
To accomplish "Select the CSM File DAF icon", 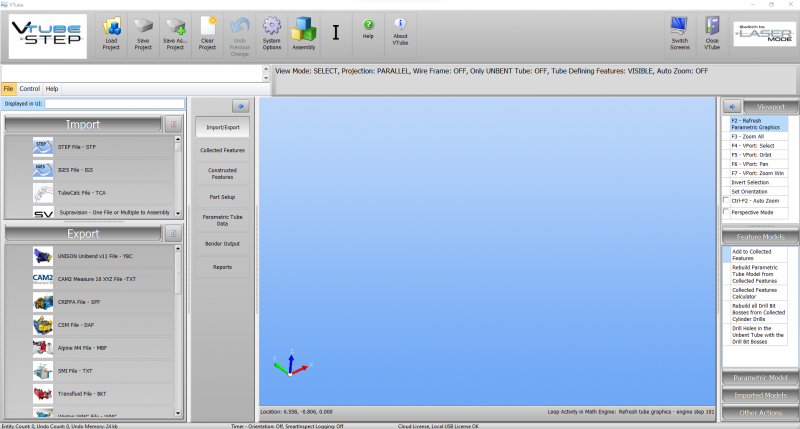I will point(43,325).
